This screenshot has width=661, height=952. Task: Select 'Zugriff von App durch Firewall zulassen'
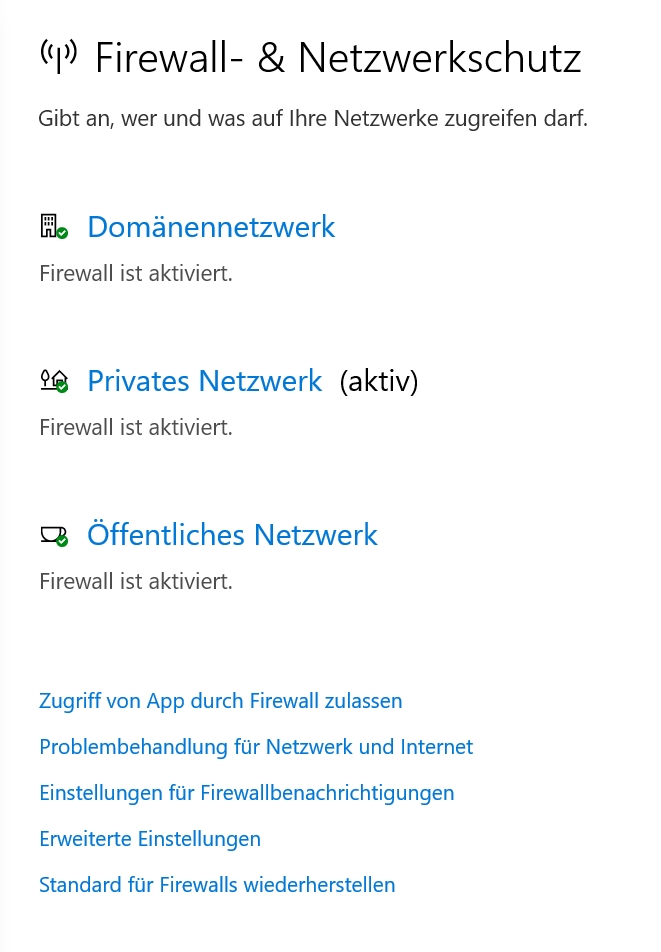[x=220, y=701]
